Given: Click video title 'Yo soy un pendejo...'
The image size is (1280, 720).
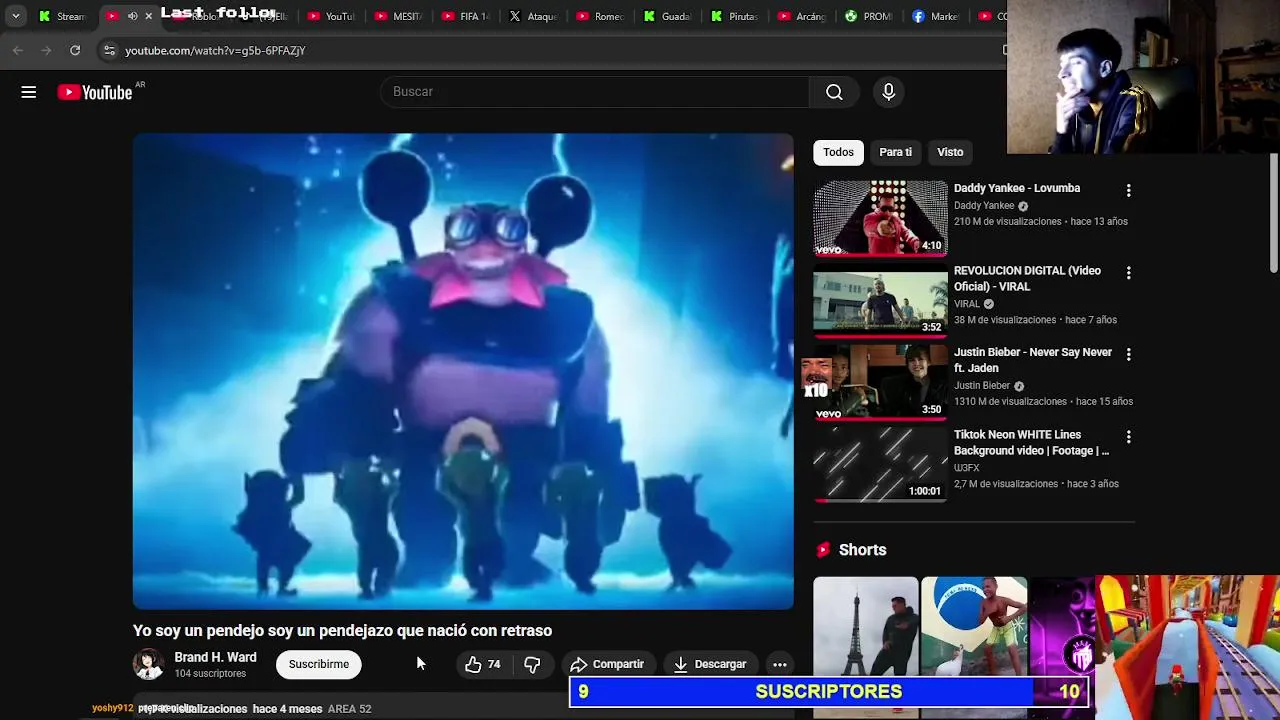Looking at the screenshot, I should coord(342,630).
